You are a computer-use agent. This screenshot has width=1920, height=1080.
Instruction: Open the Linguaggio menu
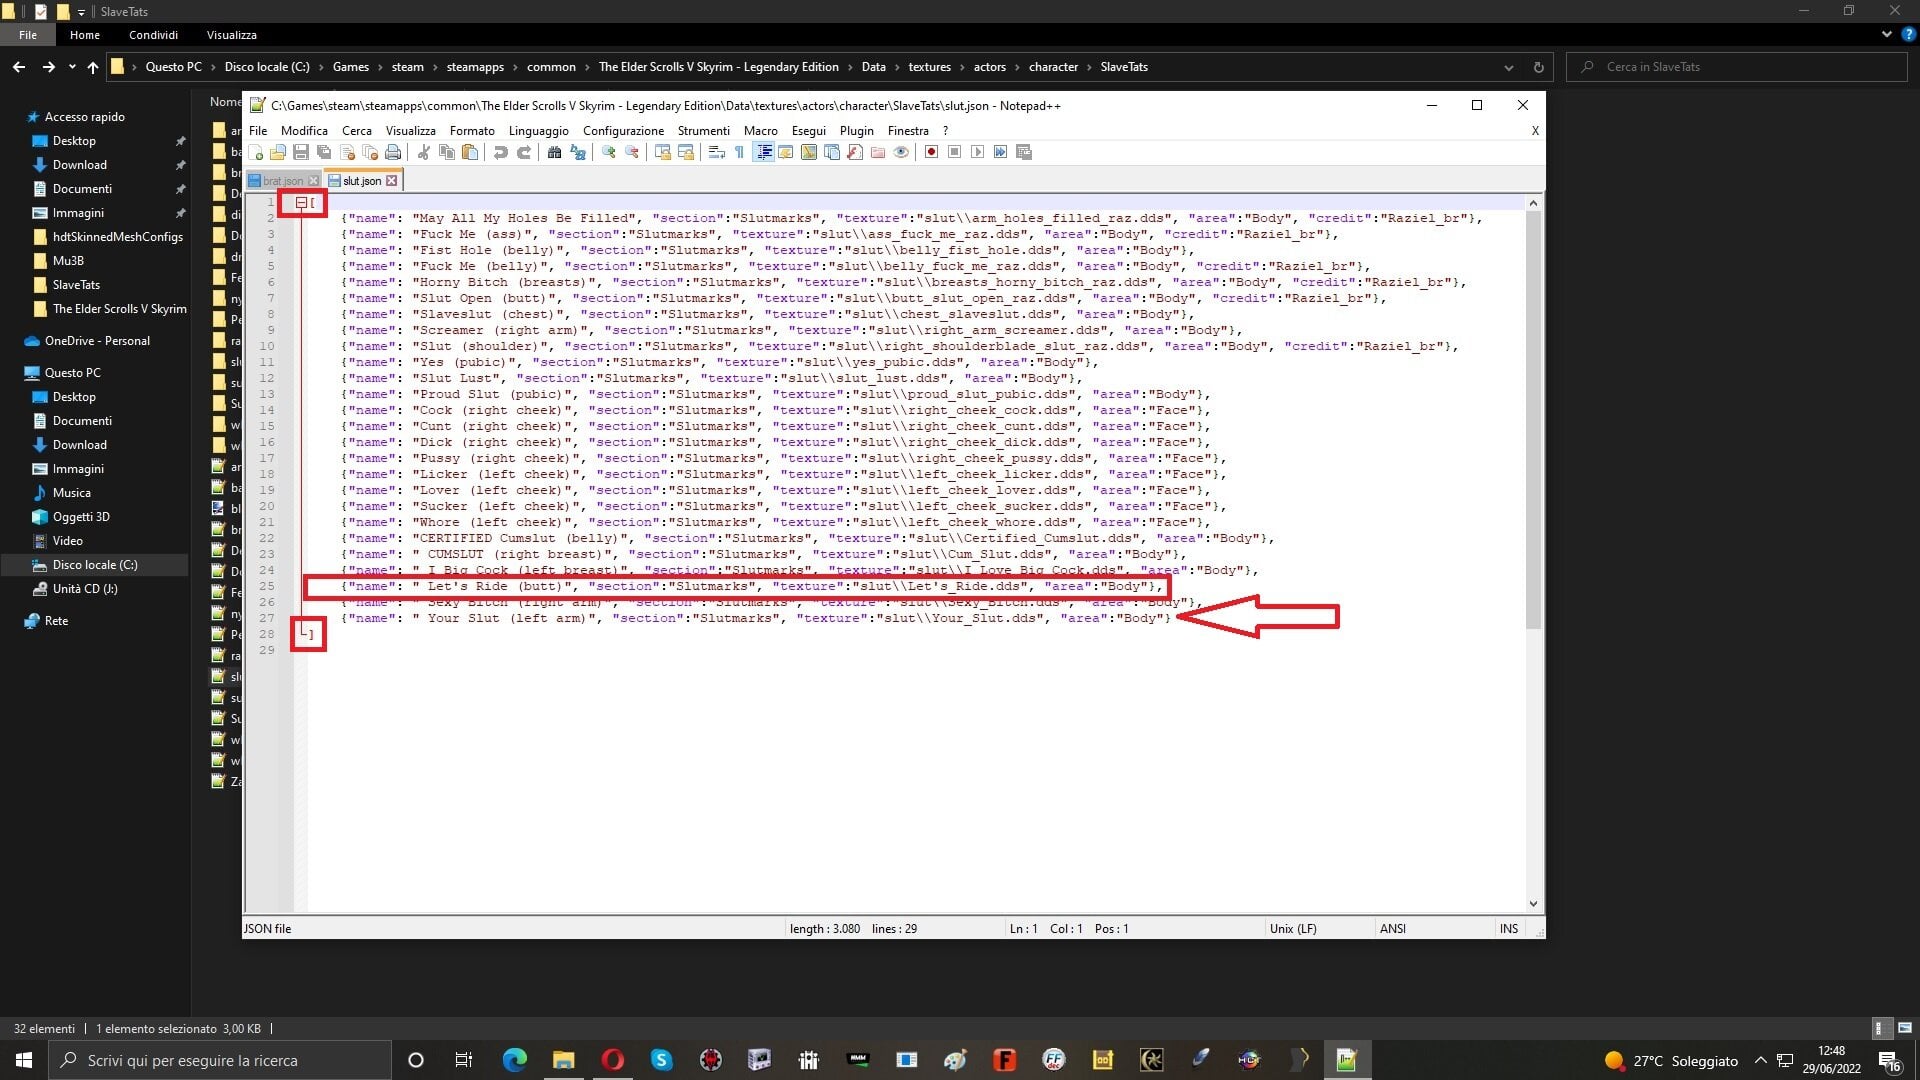[x=538, y=131]
